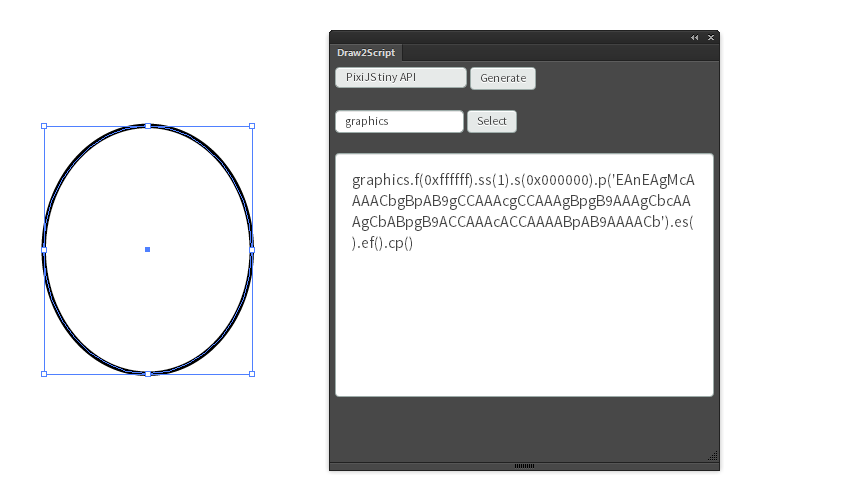This screenshot has width=868, height=500.
Task: Select the ellipse's bottom-middle bounding box handle
Action: point(148,374)
